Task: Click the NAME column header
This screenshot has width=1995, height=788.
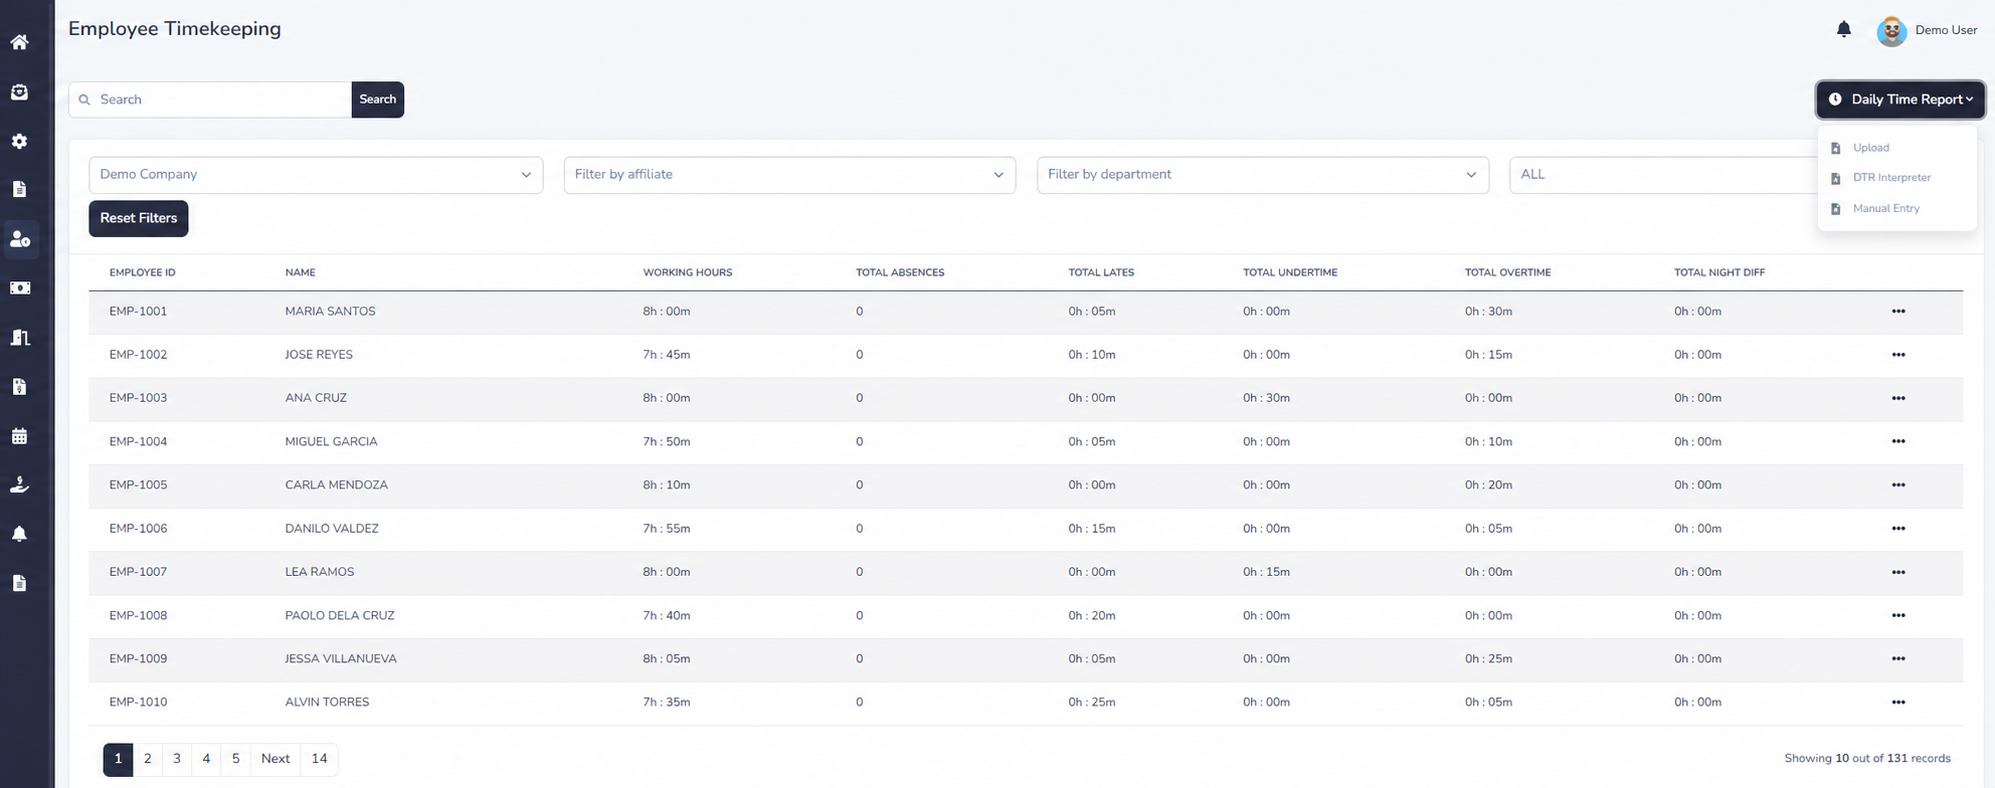Action: [x=300, y=272]
